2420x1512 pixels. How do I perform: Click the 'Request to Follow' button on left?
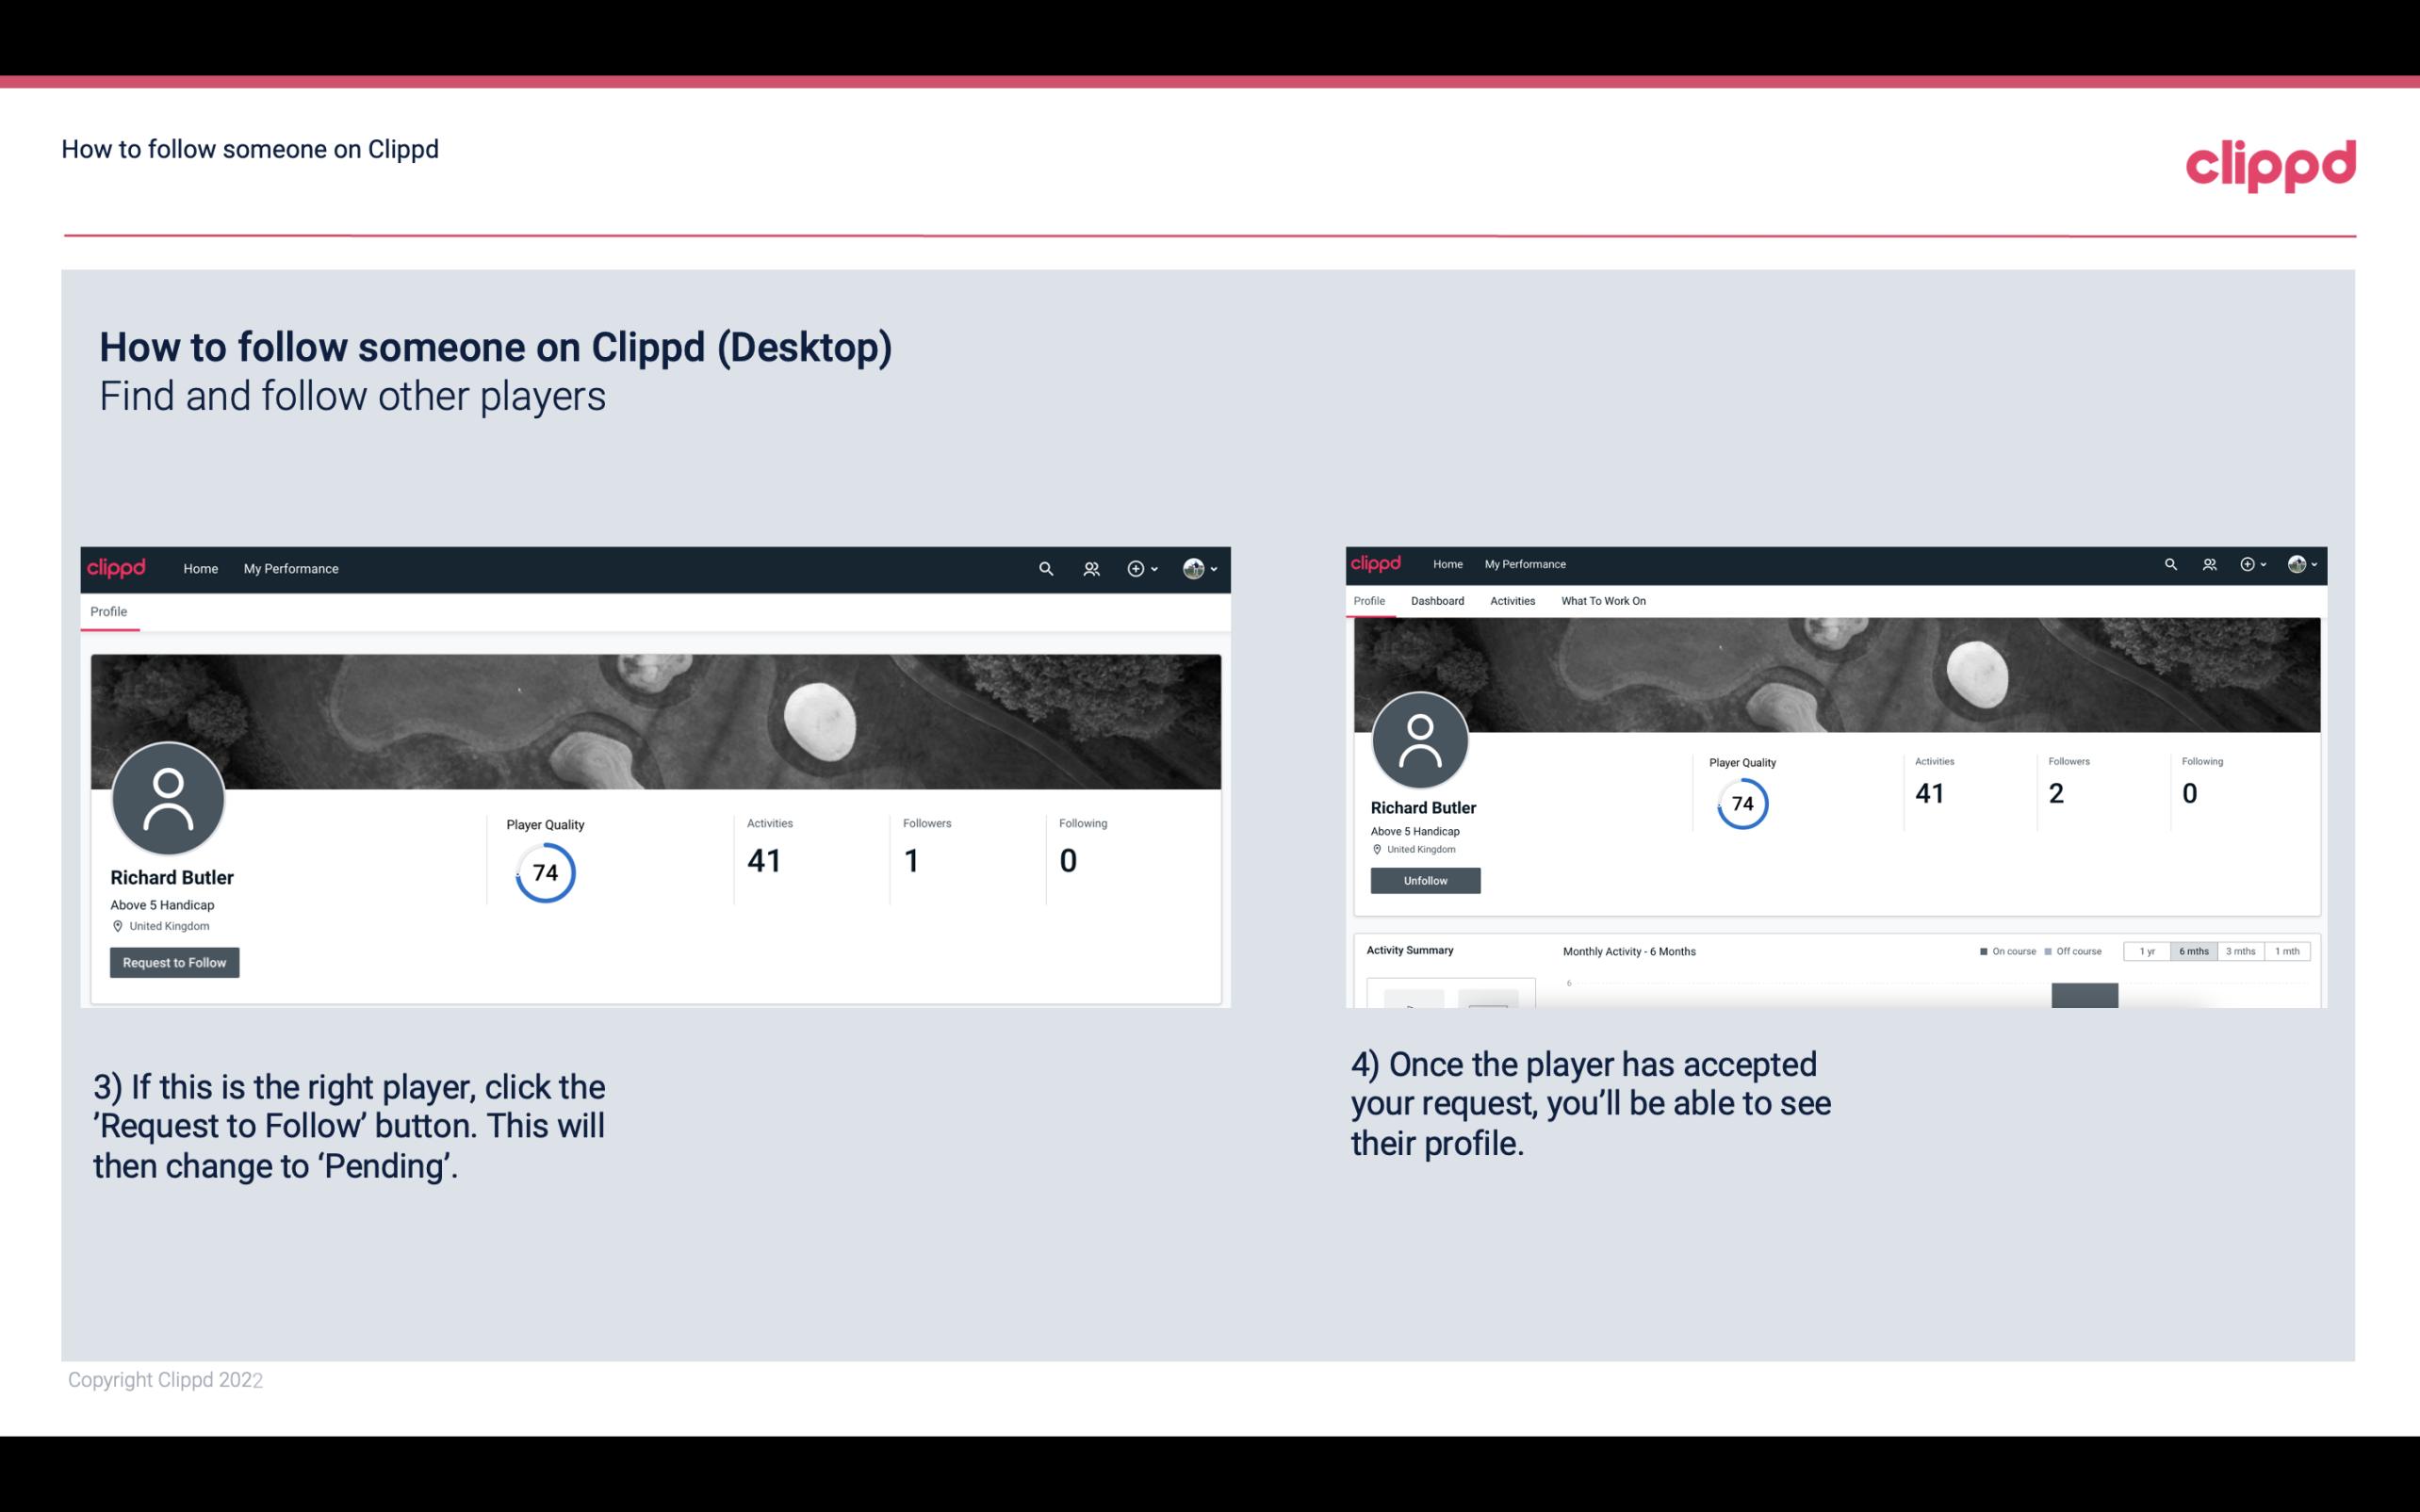pyautogui.click(x=174, y=962)
